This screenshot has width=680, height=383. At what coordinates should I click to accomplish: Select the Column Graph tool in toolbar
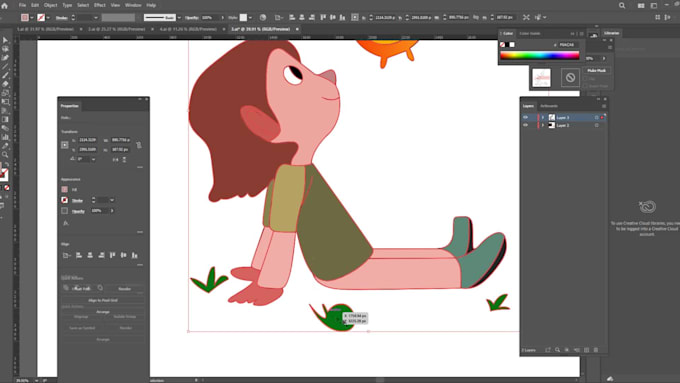[x=5, y=137]
